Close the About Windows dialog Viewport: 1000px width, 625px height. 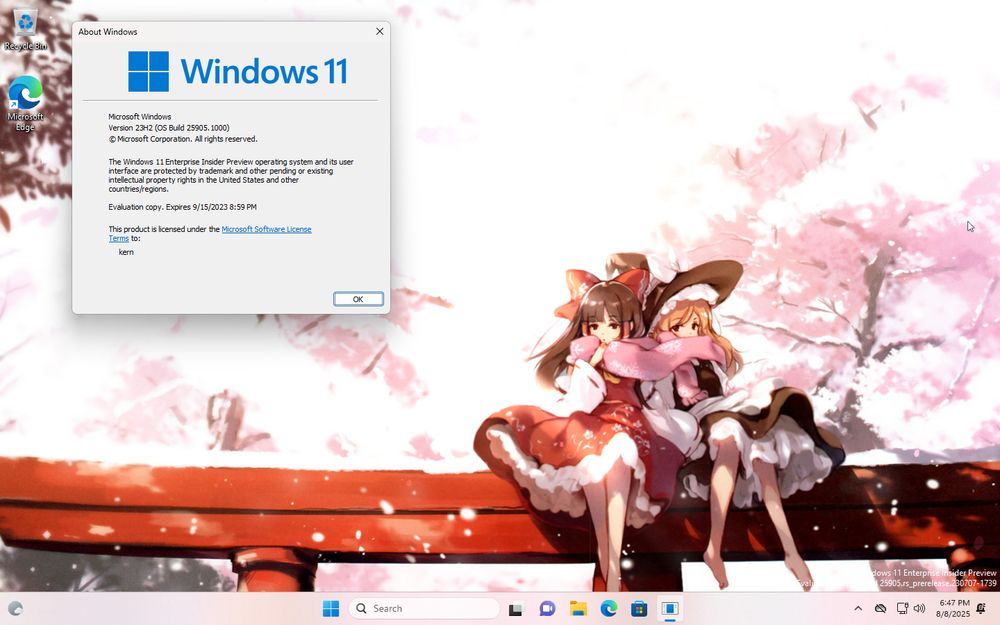tap(379, 31)
